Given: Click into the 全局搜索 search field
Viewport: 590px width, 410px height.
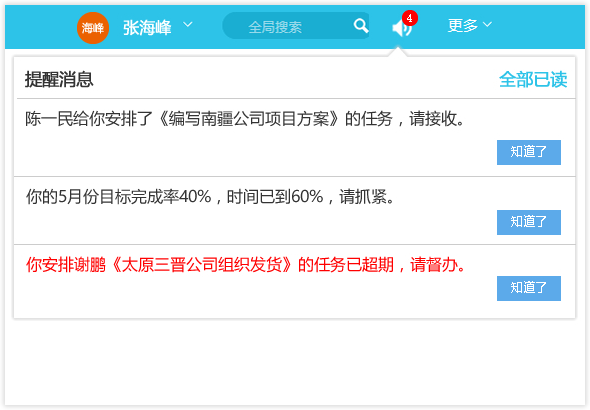Looking at the screenshot, I should pyautogui.click(x=296, y=26).
